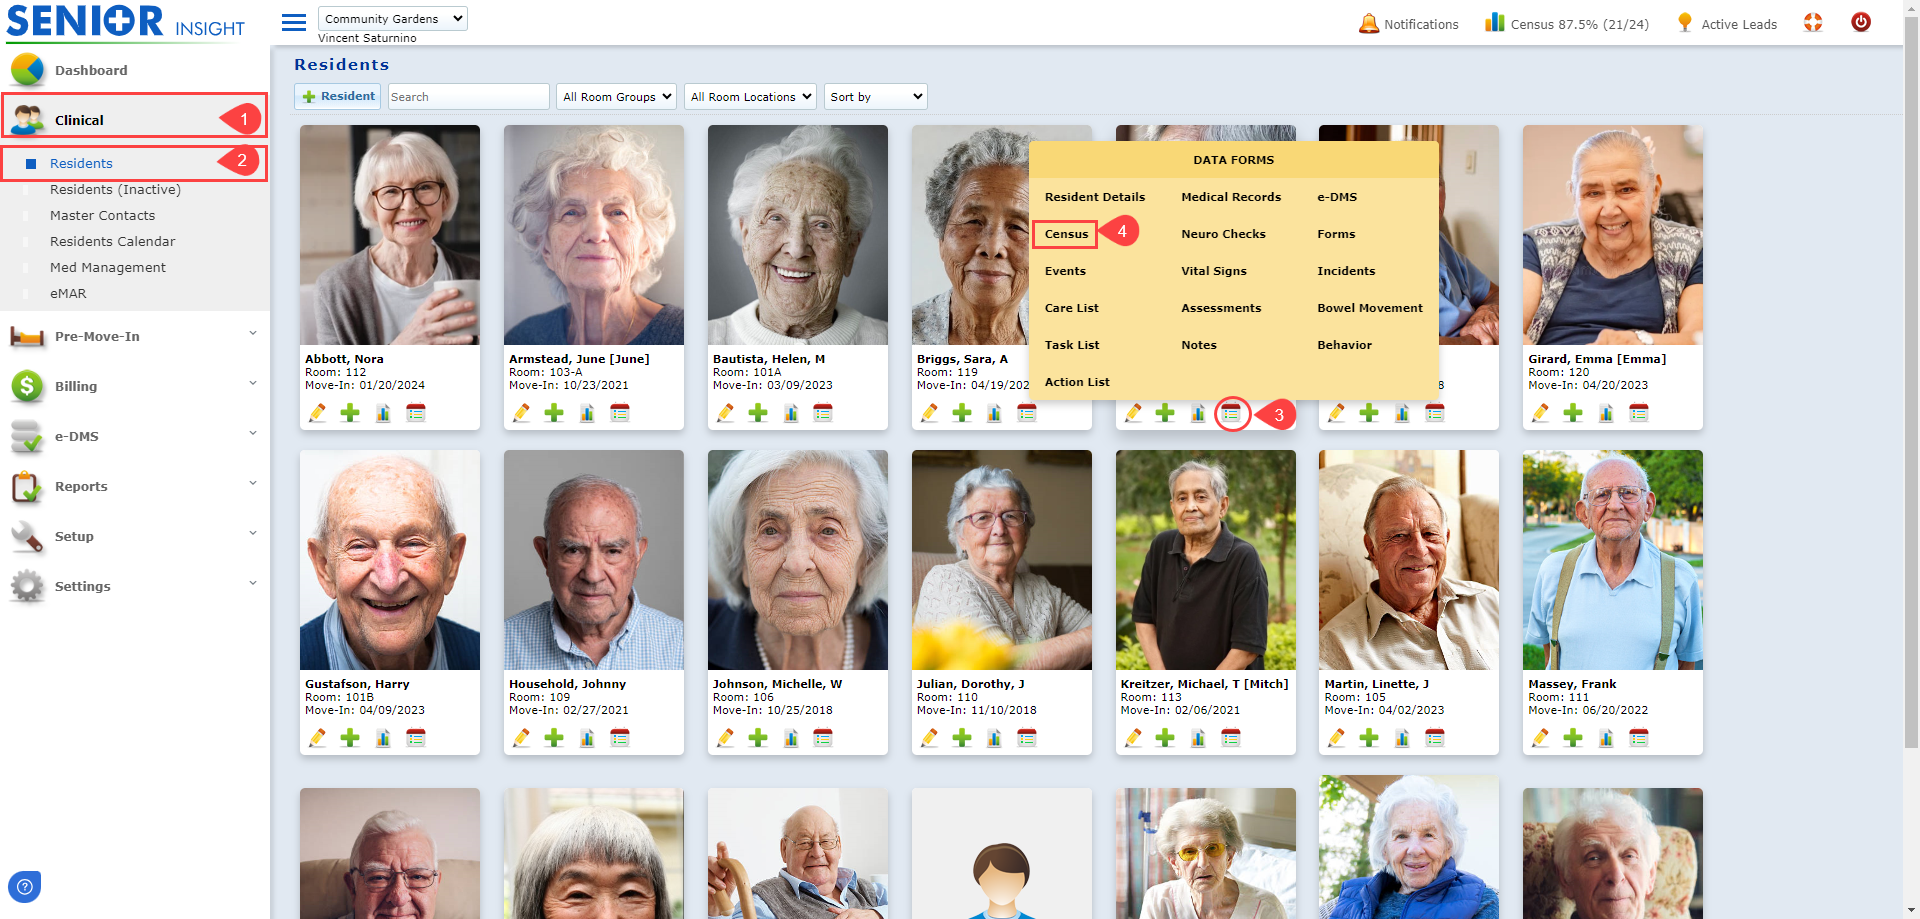The height and width of the screenshot is (919, 1920).
Task: Open Residents Calendar submenu item
Action: (x=112, y=241)
